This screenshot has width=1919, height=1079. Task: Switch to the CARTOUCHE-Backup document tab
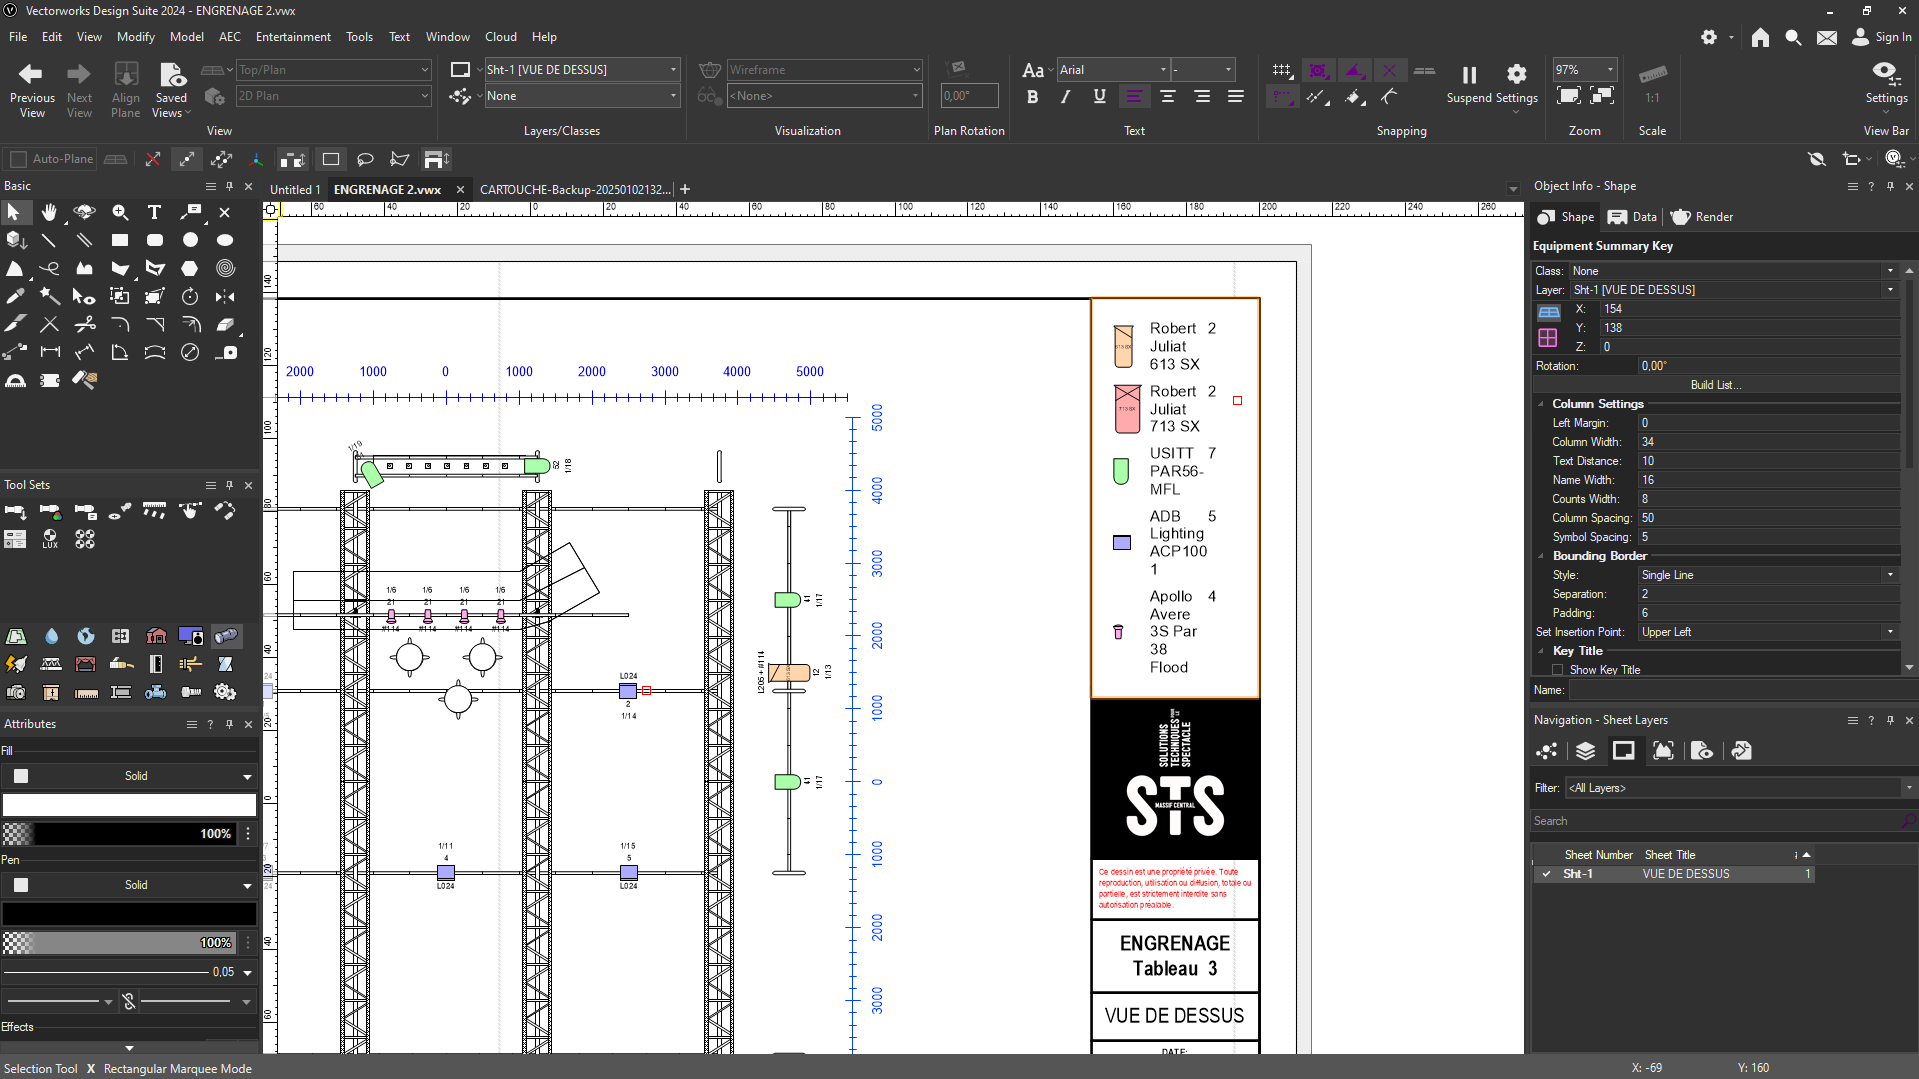click(x=574, y=190)
